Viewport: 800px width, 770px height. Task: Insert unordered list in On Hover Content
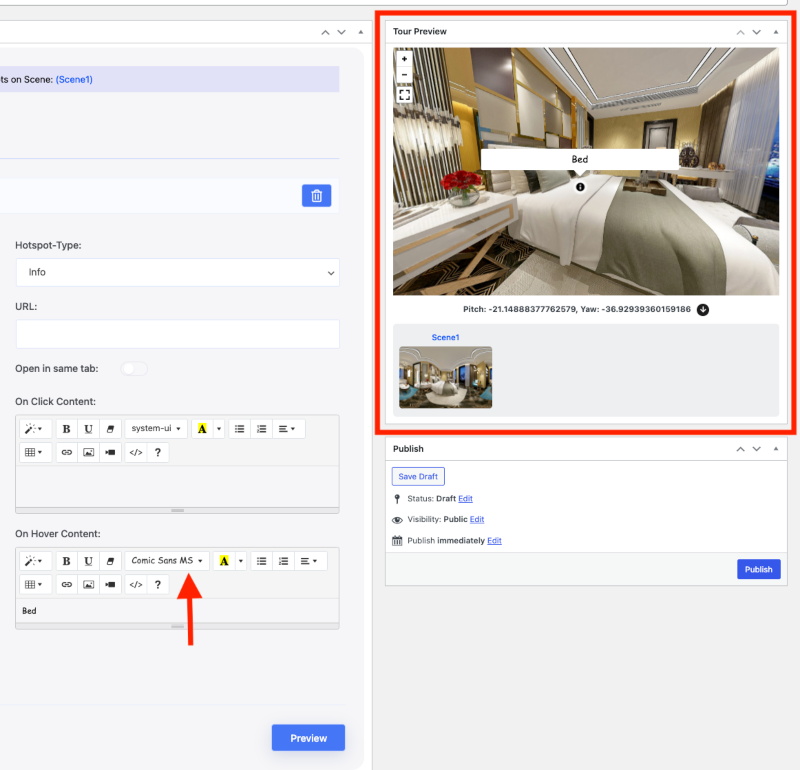coord(261,561)
